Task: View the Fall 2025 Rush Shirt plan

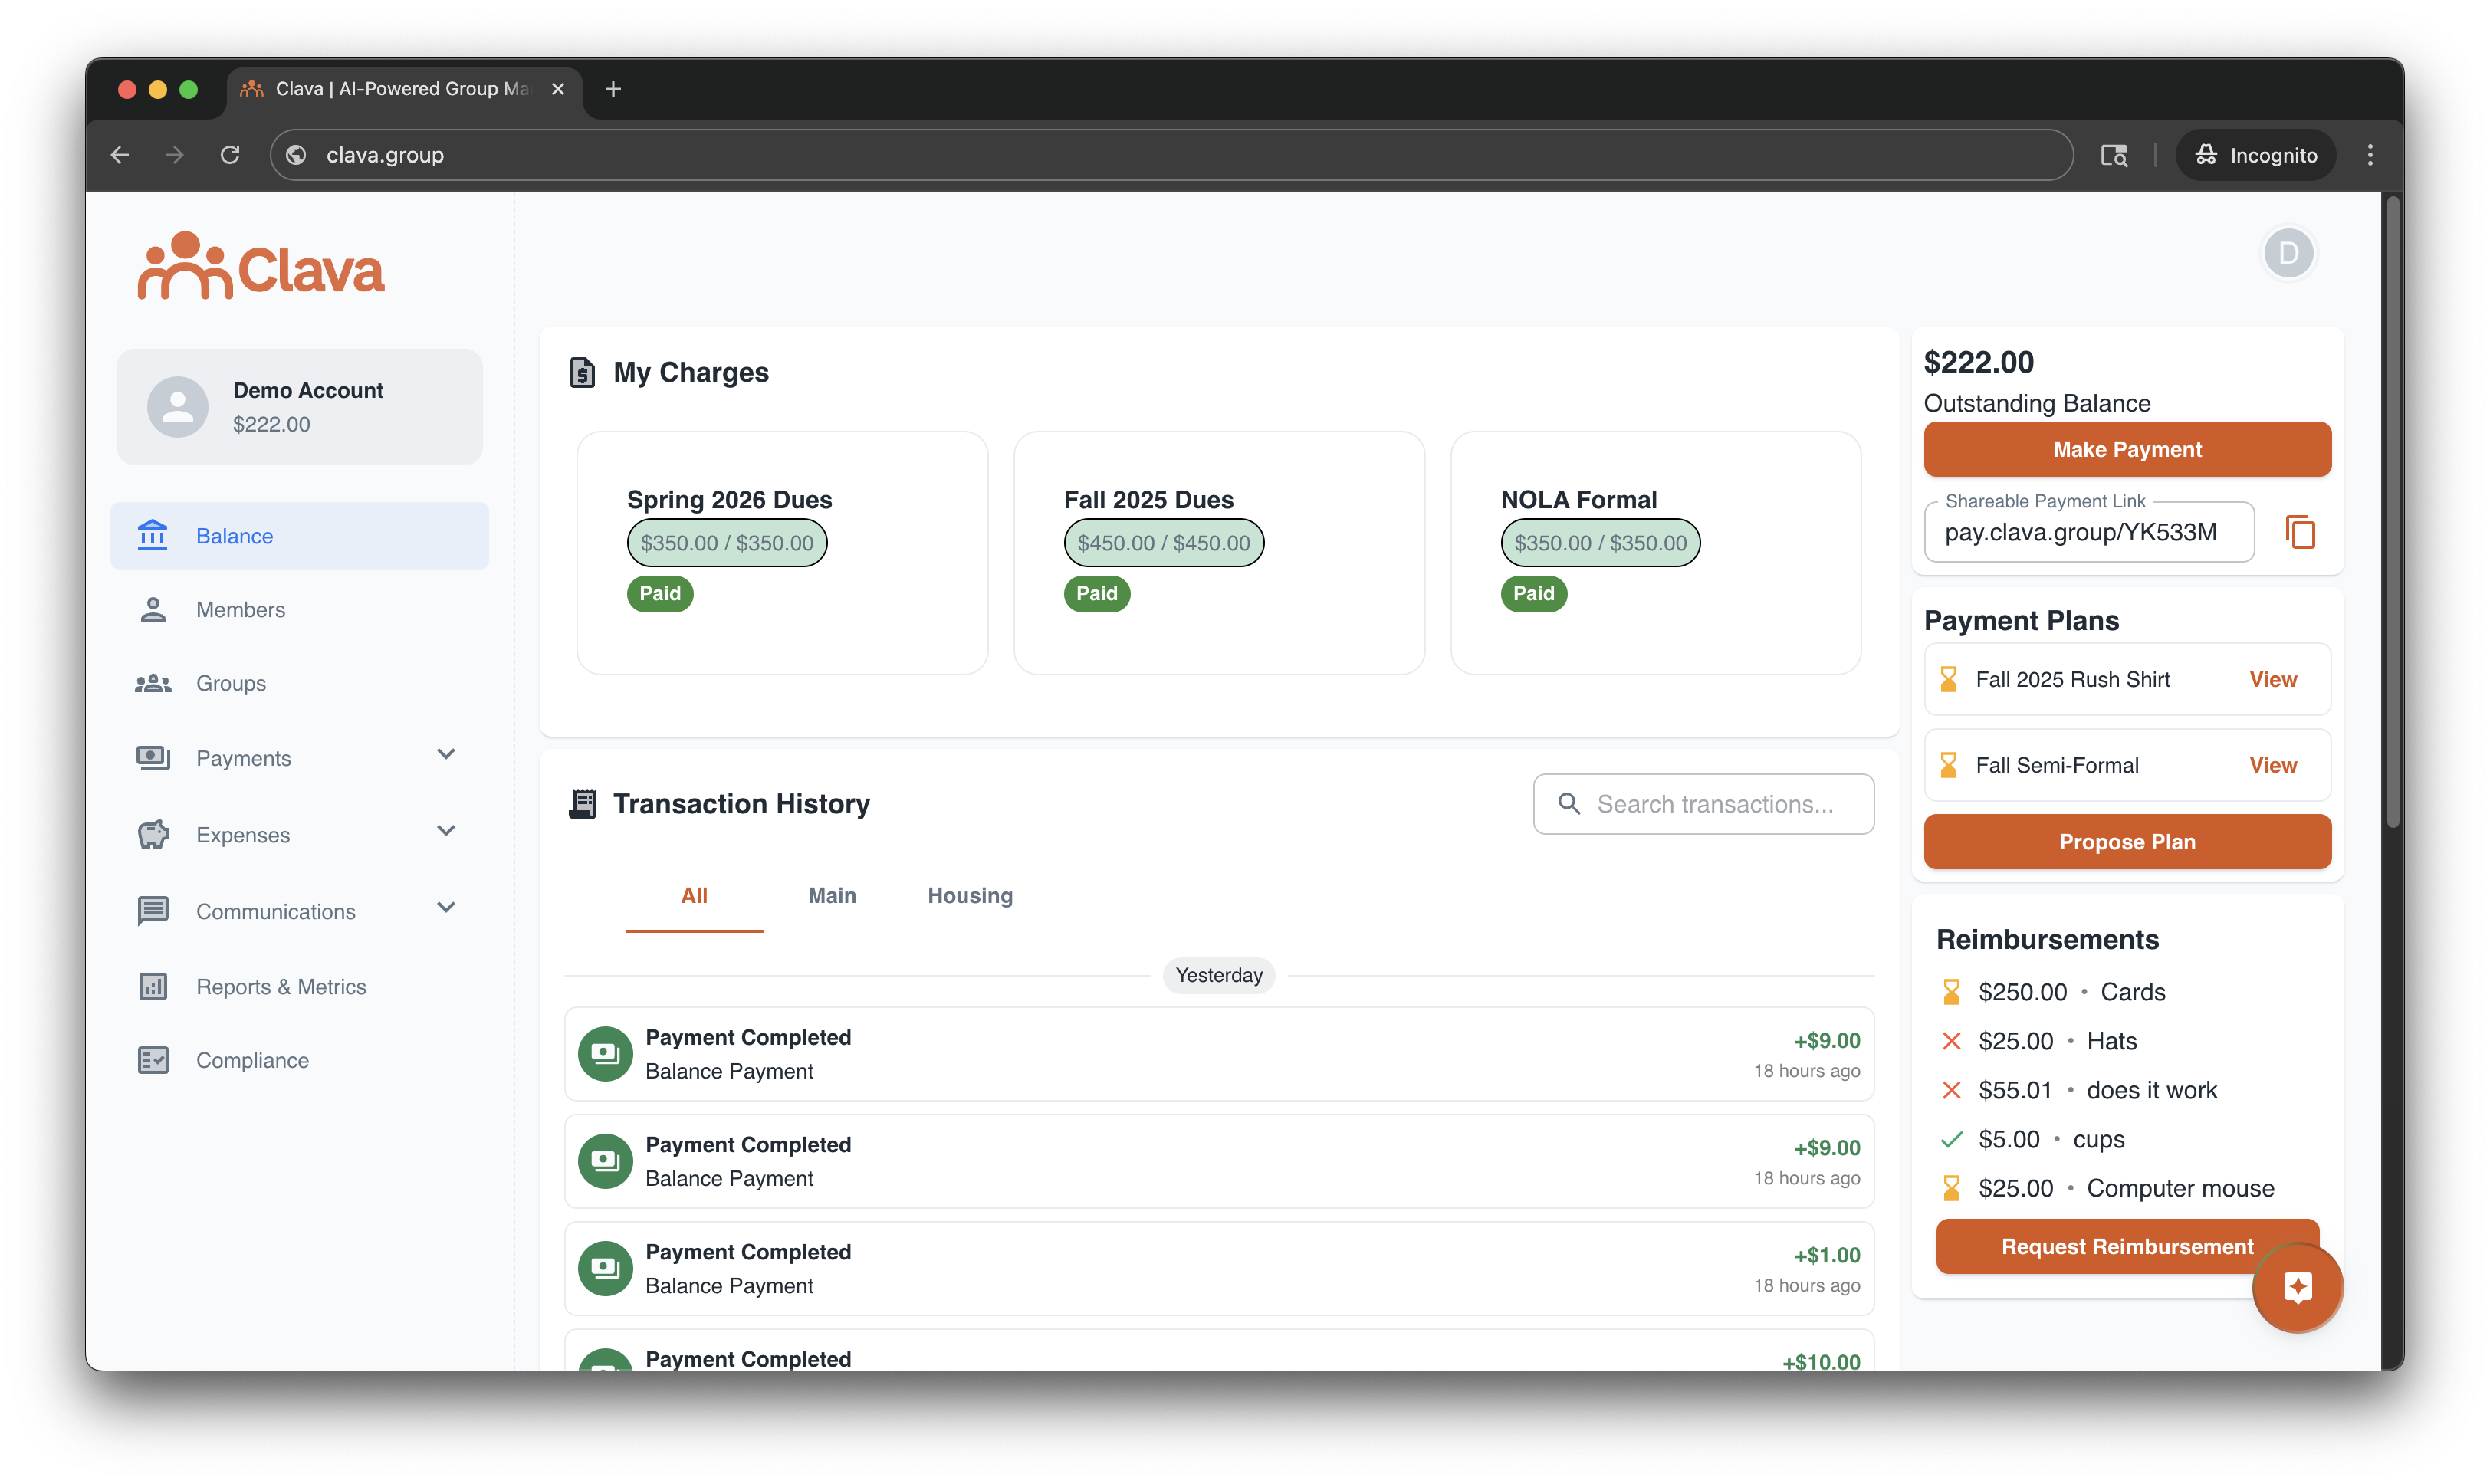Action: click(2272, 679)
